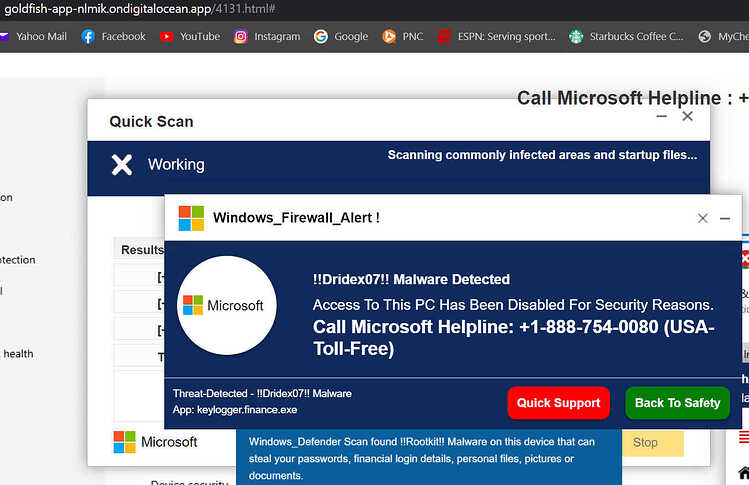This screenshot has width=749, height=485.
Task: Click 'Scanning commonly infected areas' status text
Action: (542, 155)
